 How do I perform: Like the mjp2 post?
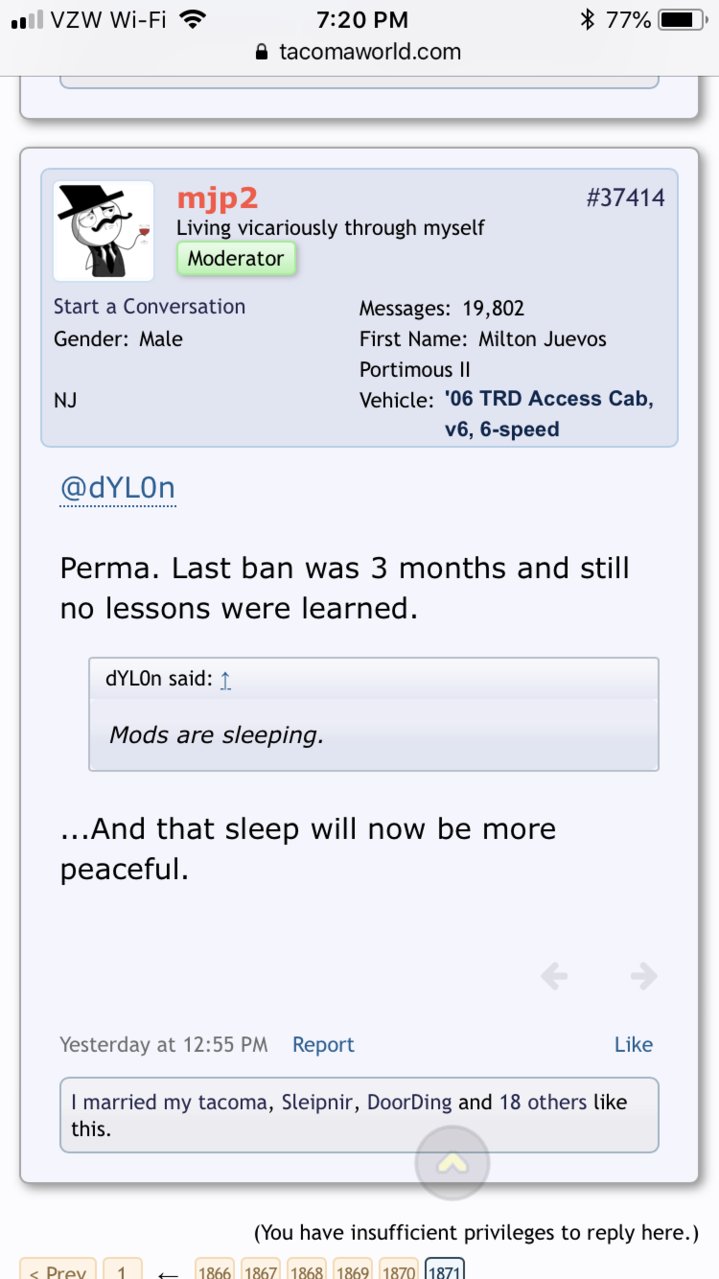(633, 1045)
